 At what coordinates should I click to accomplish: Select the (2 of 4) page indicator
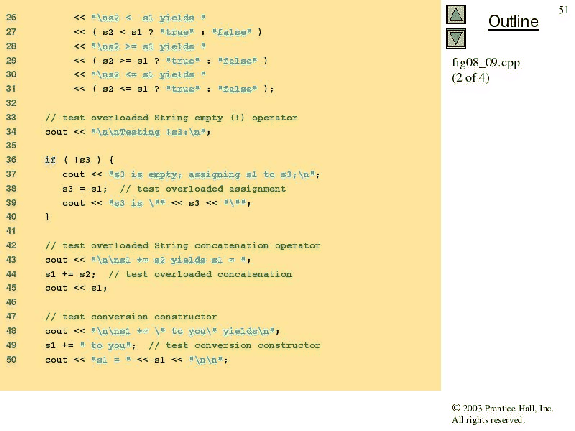(x=470, y=77)
